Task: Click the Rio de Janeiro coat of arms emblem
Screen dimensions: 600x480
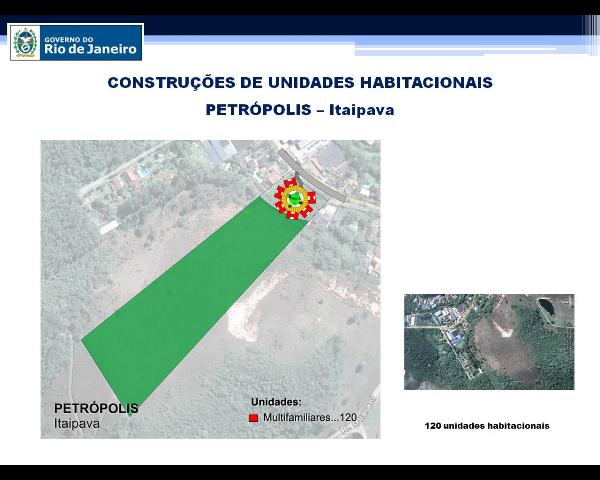Action: tap(26, 43)
